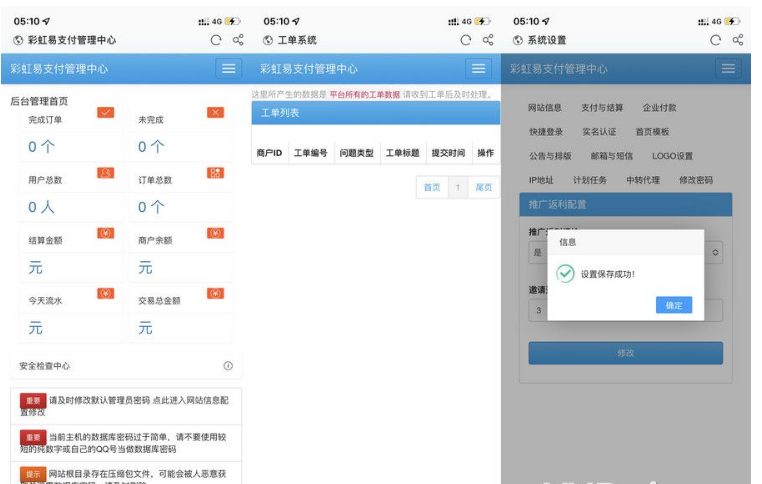Click 商户ID column header
Viewport: 762px width, 484px height.
point(269,153)
